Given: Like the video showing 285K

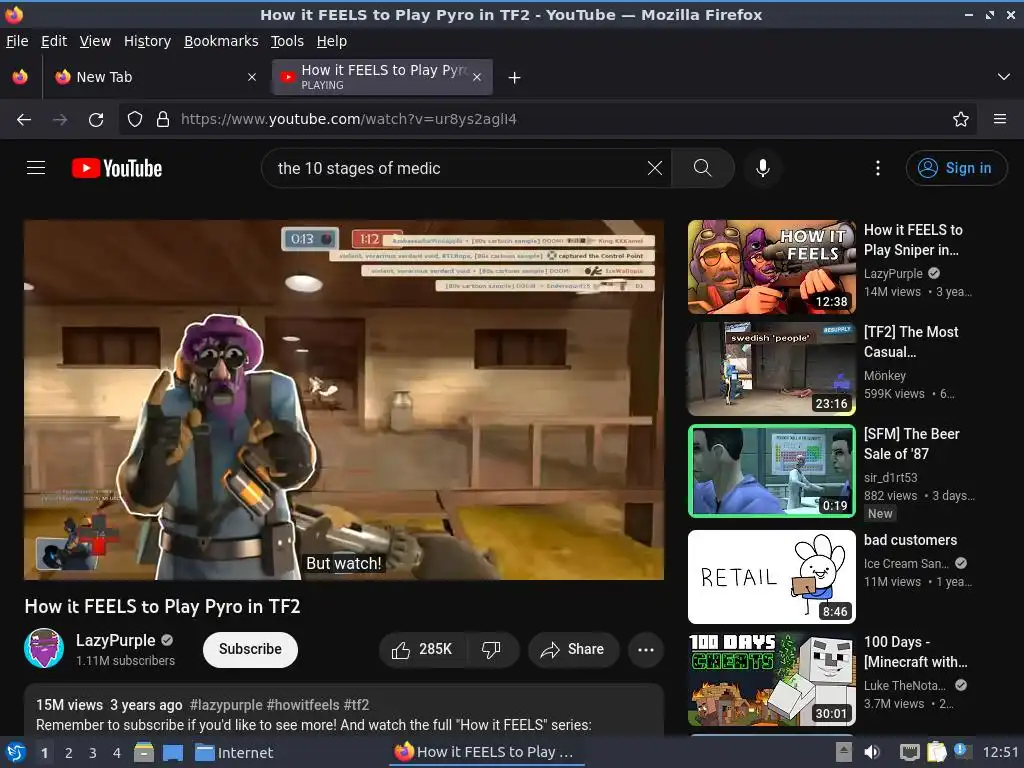Looking at the screenshot, I should (422, 649).
